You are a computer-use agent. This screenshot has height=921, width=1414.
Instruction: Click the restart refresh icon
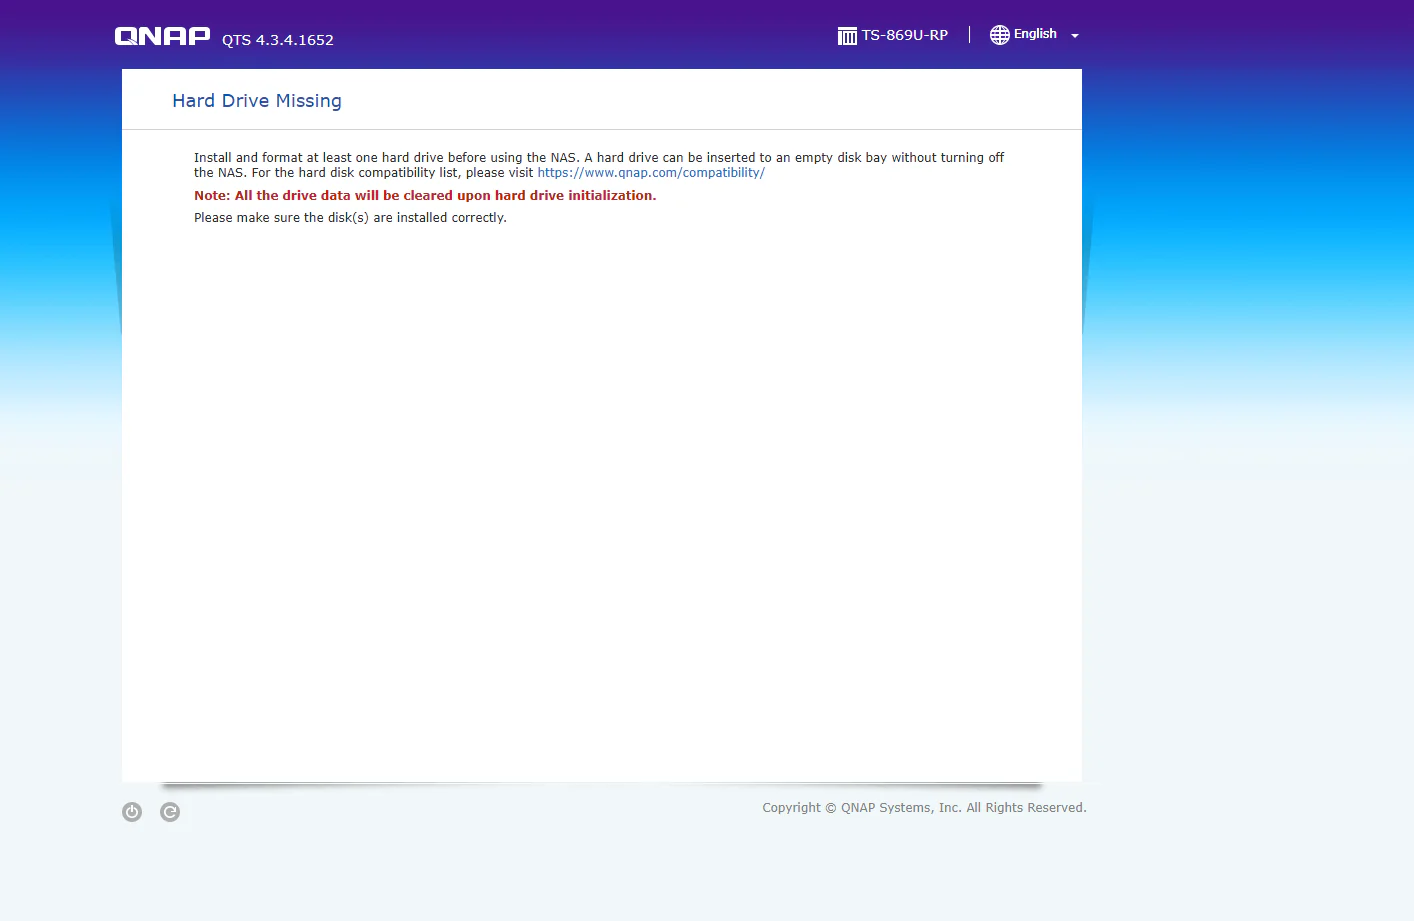click(170, 812)
